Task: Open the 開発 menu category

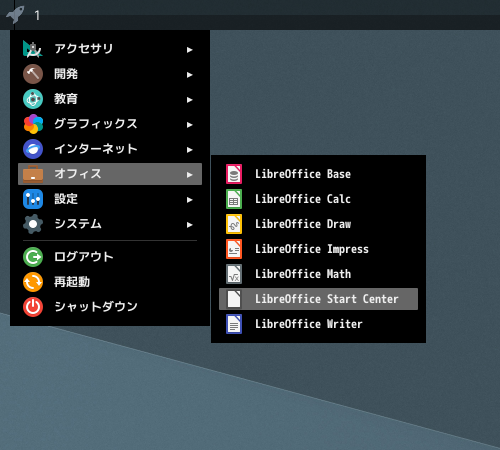Action: [110, 74]
